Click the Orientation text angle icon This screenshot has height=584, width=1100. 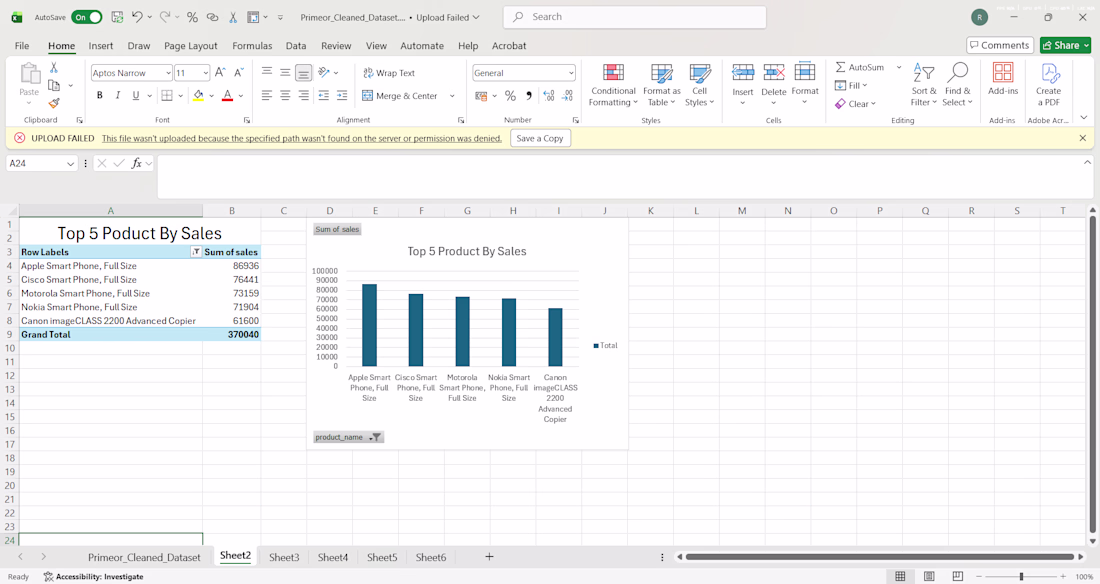tap(323, 72)
